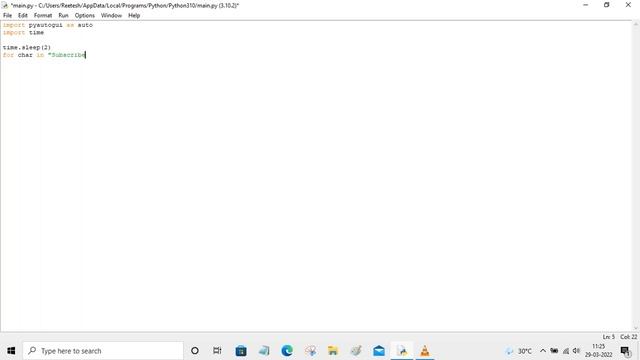The width and height of the screenshot is (640, 360).
Task: Click the 'time.sleep(2)' code line
Action: (27, 47)
